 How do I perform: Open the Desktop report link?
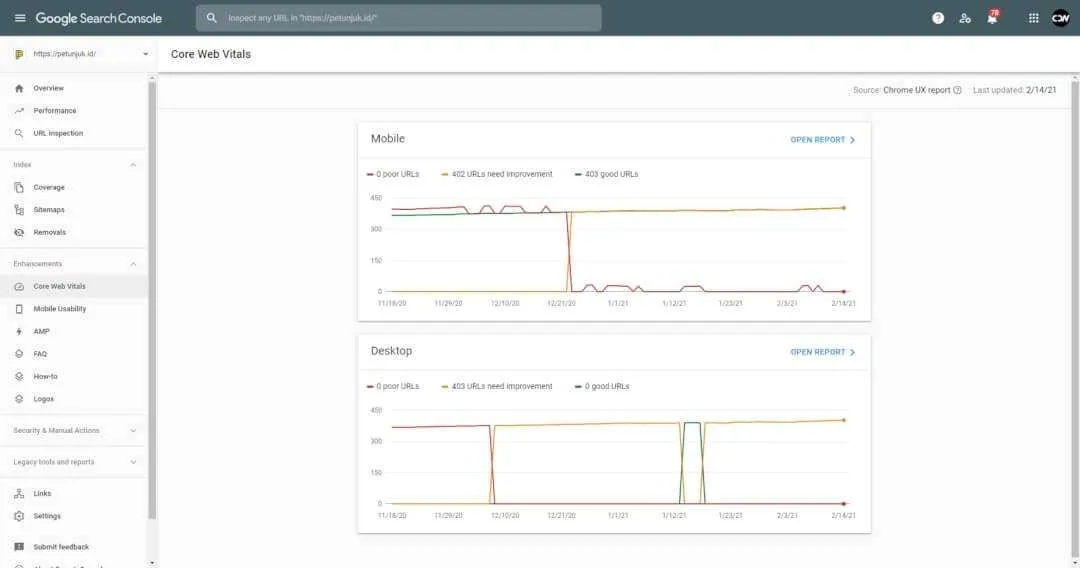pyautogui.click(x=822, y=352)
